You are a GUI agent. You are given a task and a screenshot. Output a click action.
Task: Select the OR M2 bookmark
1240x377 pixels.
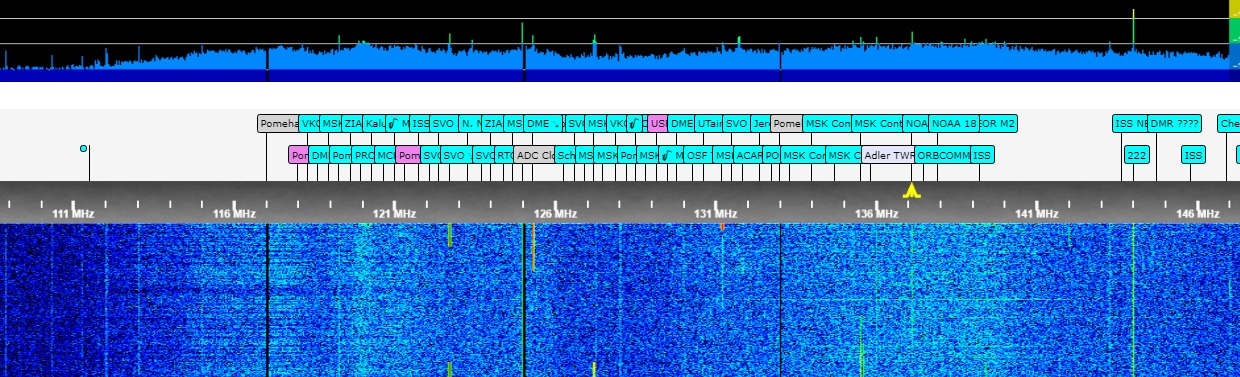click(998, 124)
